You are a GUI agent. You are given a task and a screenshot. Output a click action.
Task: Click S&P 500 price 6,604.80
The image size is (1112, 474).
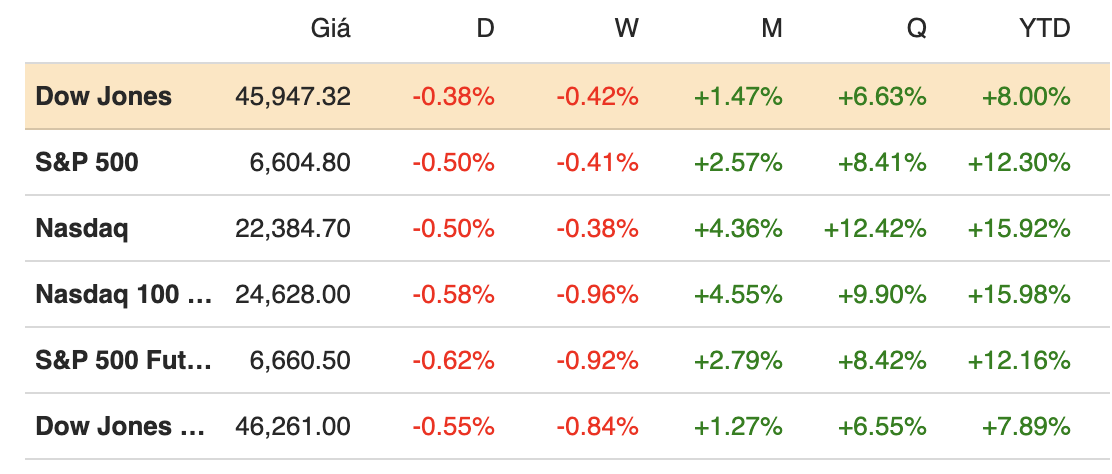(301, 162)
